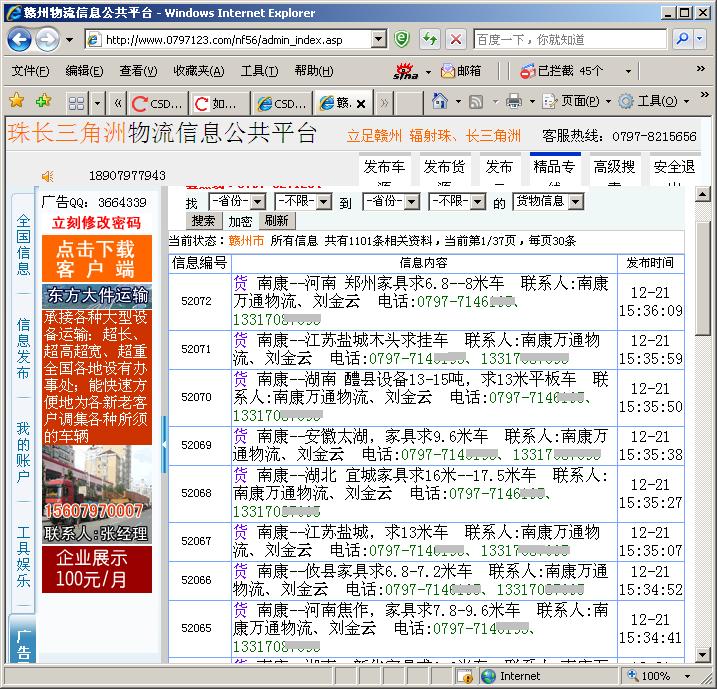717x689 pixels.
Task: Click the browser Forward arrow button
Action: tap(48, 40)
